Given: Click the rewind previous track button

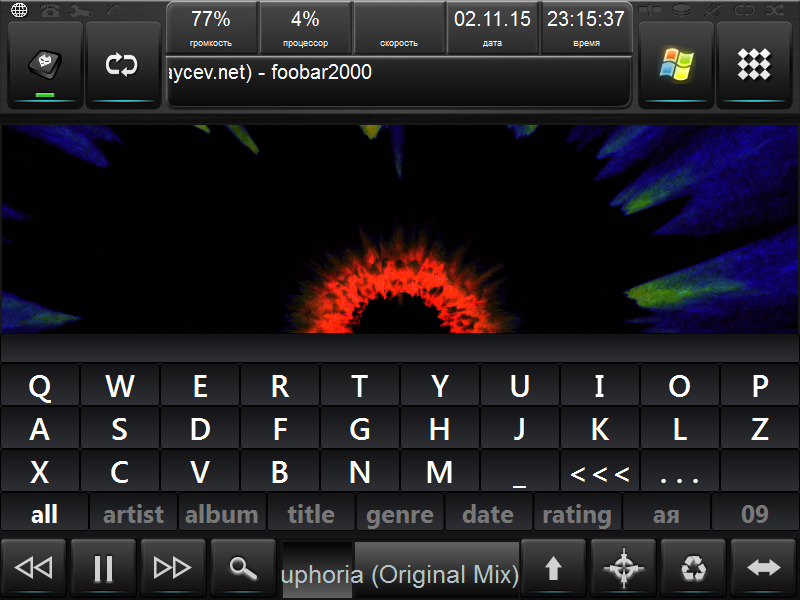Looking at the screenshot, I should pyautogui.click(x=34, y=569).
